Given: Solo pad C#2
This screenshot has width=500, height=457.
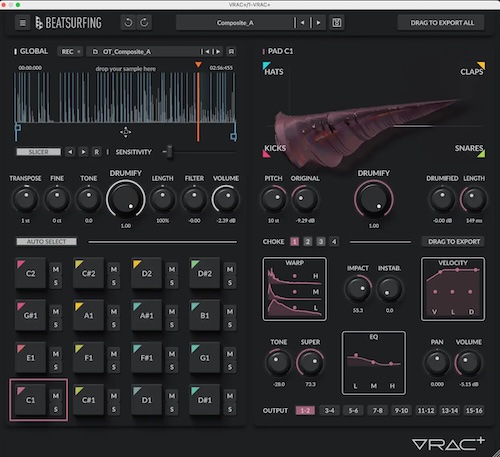Looking at the screenshot, I should pyautogui.click(x=114, y=283).
